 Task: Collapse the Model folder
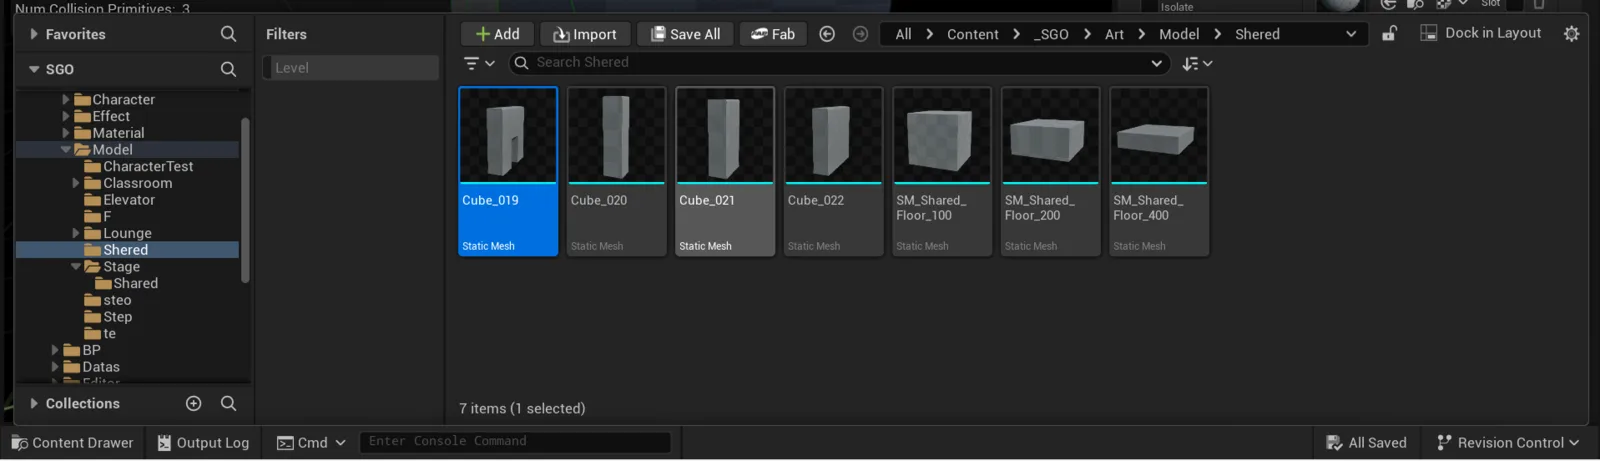click(x=66, y=150)
